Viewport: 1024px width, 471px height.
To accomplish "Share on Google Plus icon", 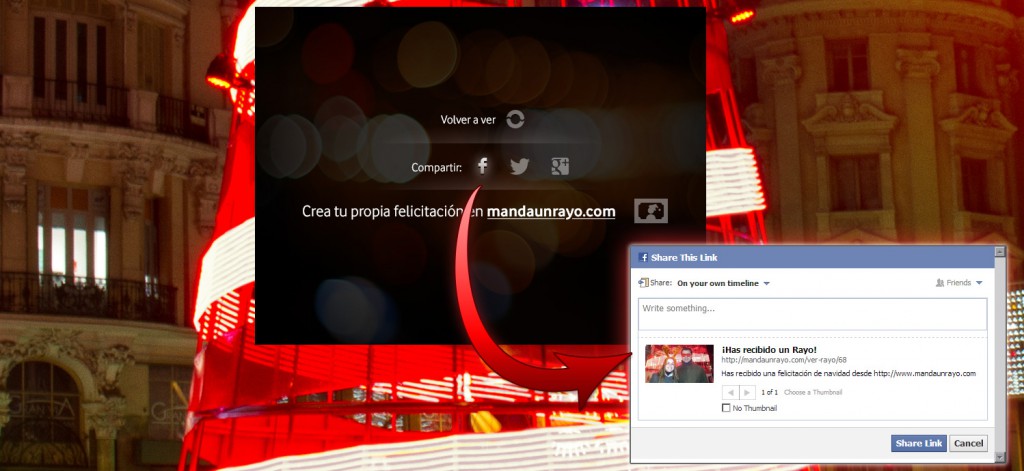I will [x=560, y=167].
